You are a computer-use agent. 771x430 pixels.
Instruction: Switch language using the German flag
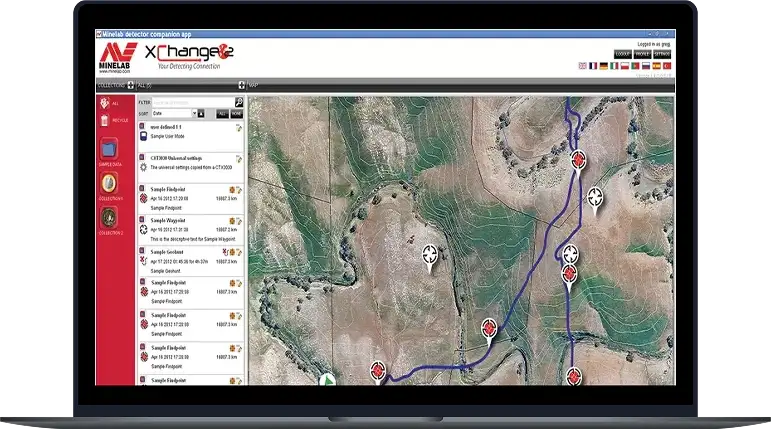[604, 66]
